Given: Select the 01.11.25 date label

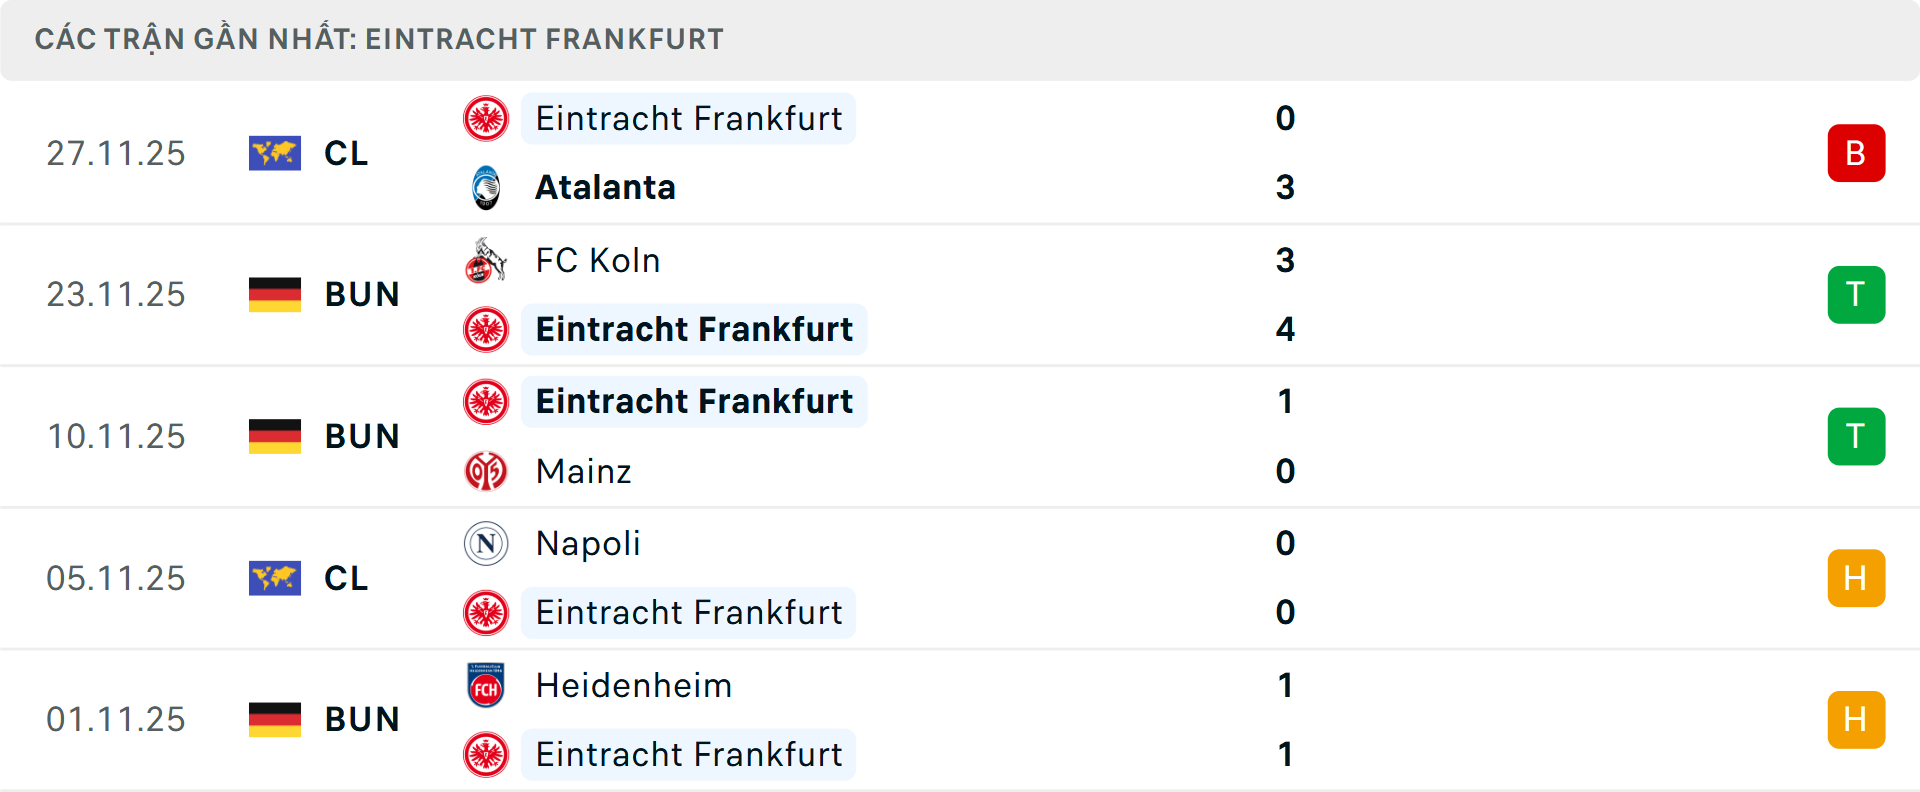Looking at the screenshot, I should pos(116,719).
